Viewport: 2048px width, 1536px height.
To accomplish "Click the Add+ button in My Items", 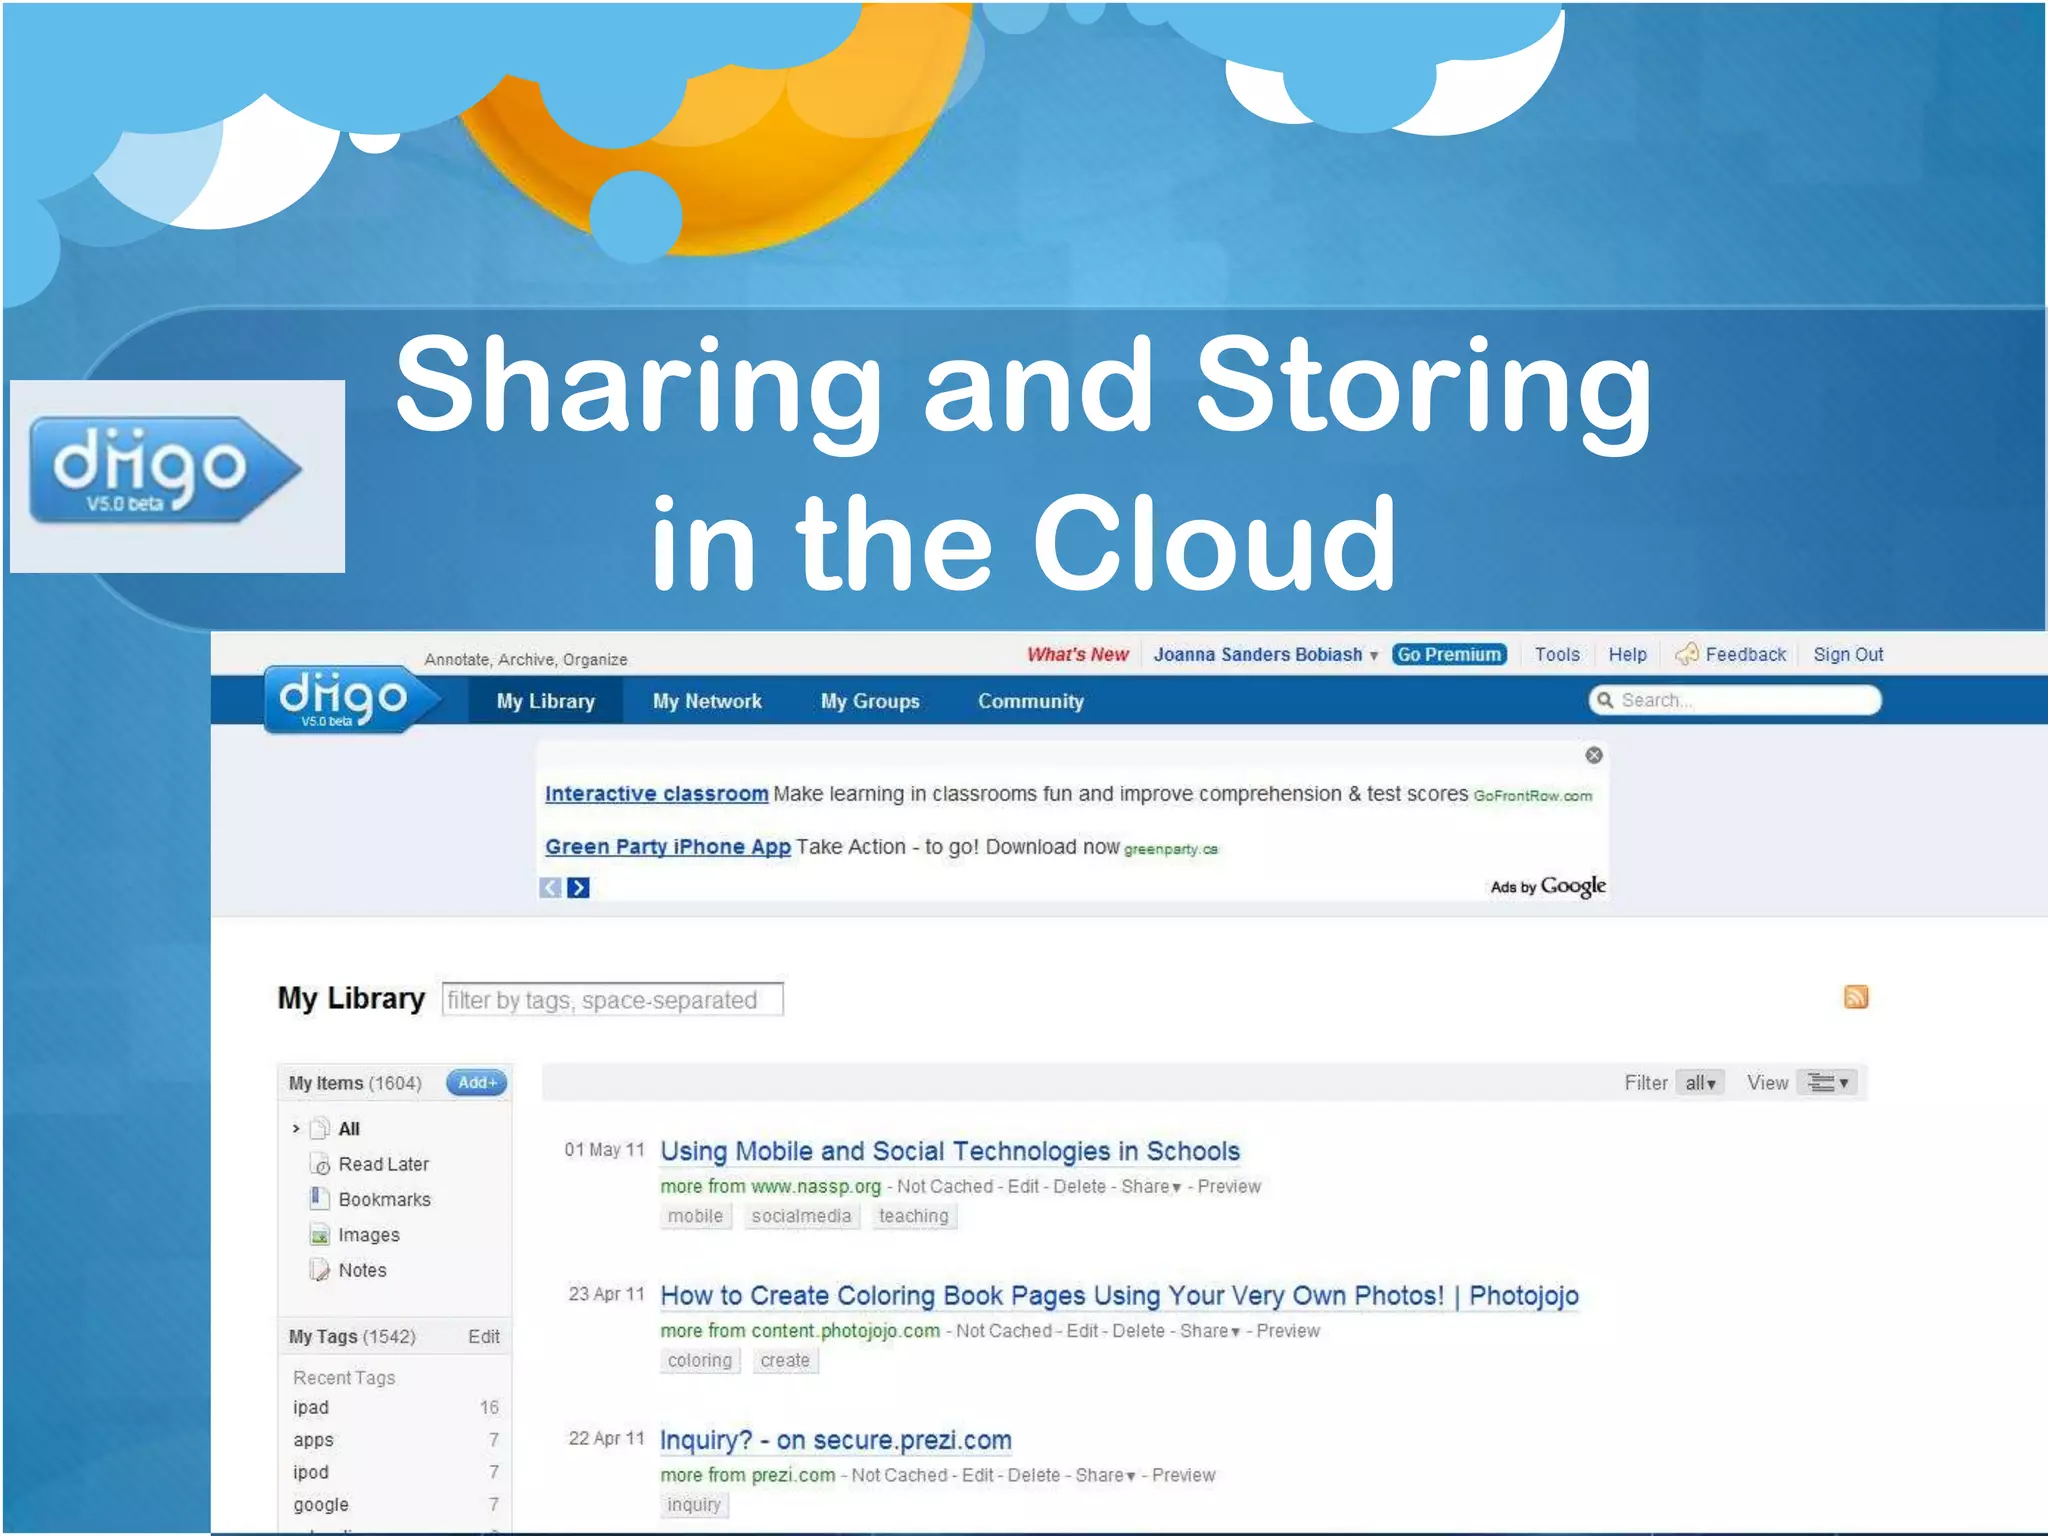I will (x=477, y=1082).
